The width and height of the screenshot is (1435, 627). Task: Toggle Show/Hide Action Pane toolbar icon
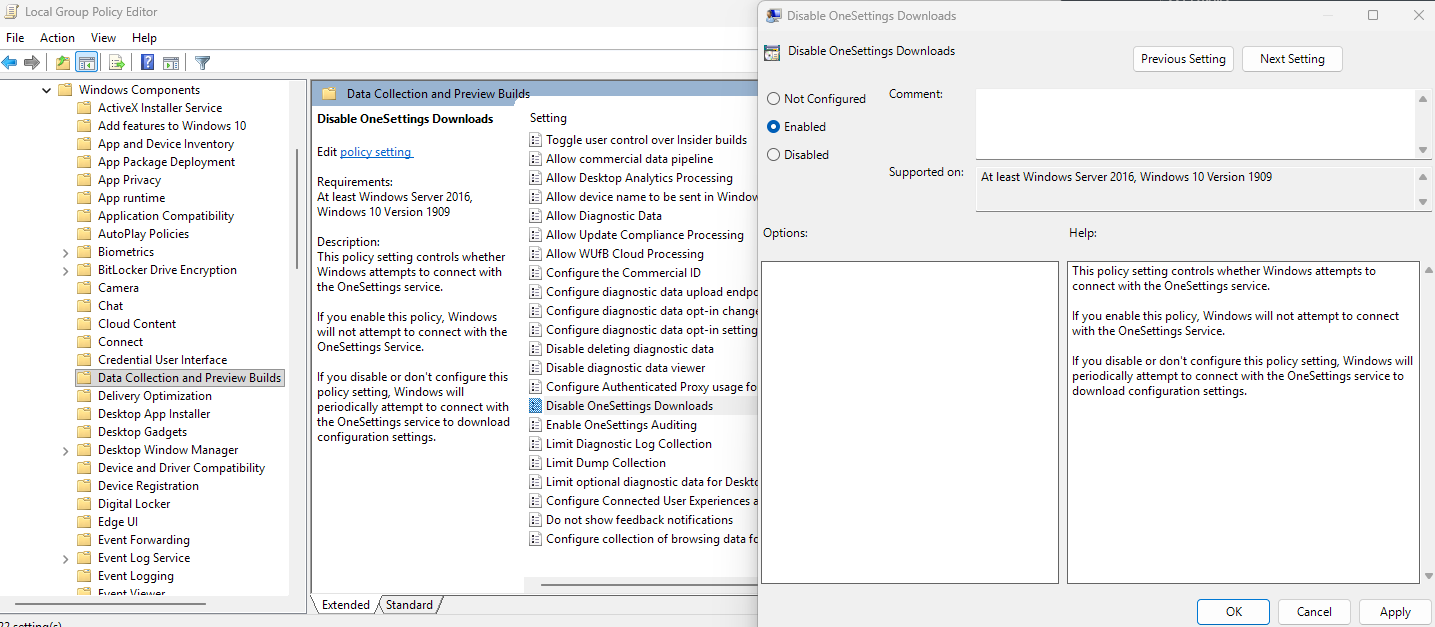(x=171, y=62)
